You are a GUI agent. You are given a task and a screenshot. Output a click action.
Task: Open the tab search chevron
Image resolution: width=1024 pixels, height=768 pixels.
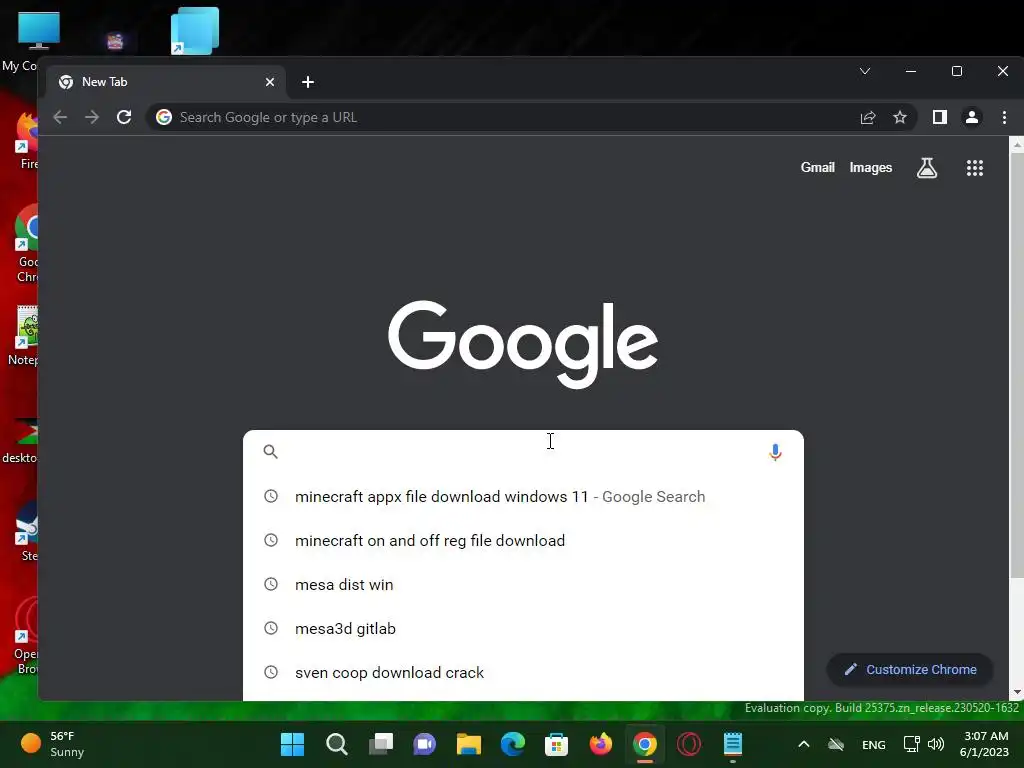click(x=865, y=71)
